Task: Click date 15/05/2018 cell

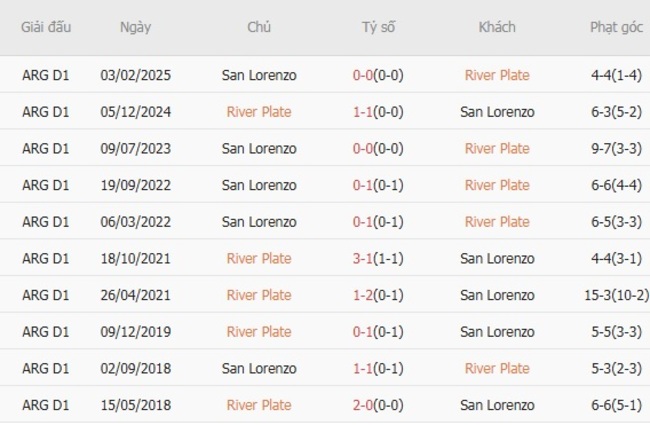Action: tap(135, 405)
